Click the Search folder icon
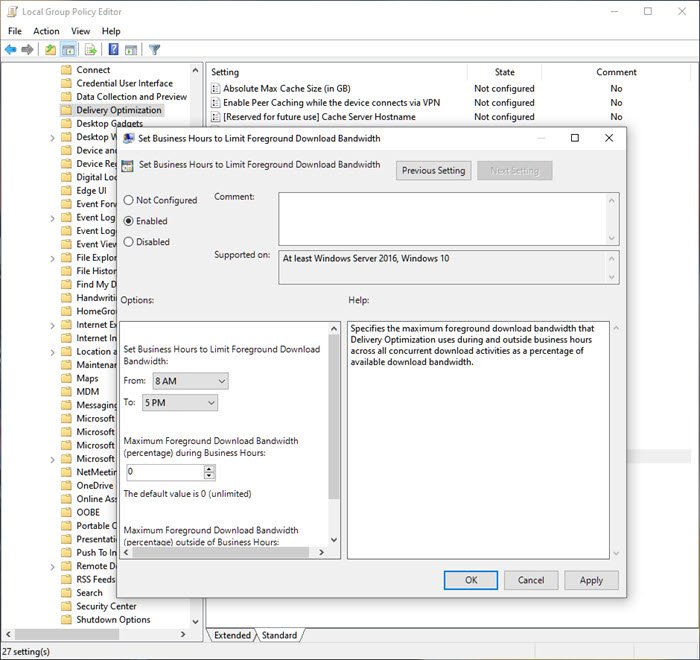 (x=66, y=593)
